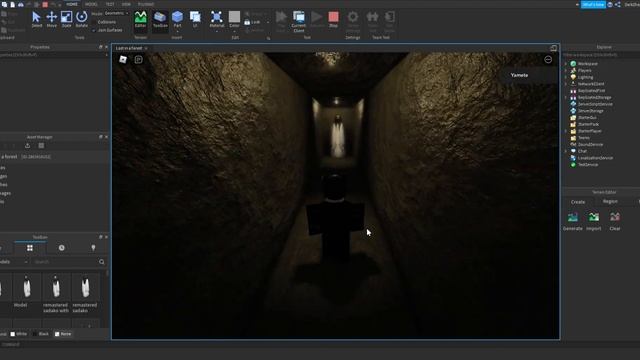Open the Mode Geometric dropdown
Image resolution: width=640 pixels, height=360 pixels.
116,13
